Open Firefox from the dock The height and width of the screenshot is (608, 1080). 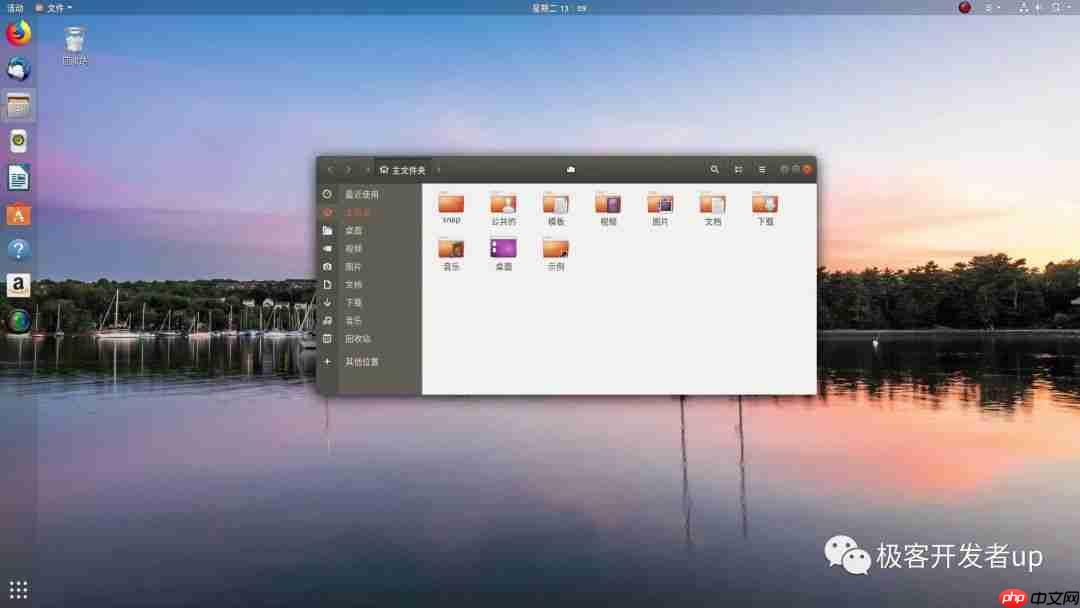18,33
